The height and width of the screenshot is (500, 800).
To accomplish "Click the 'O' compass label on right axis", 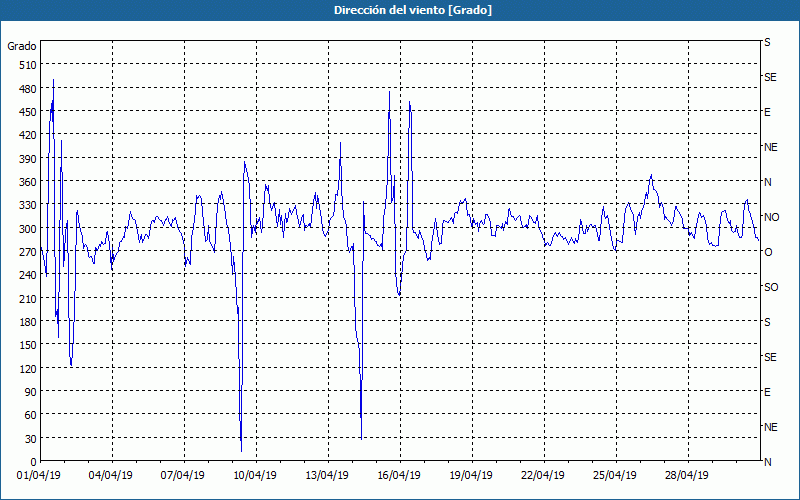I will [768, 252].
